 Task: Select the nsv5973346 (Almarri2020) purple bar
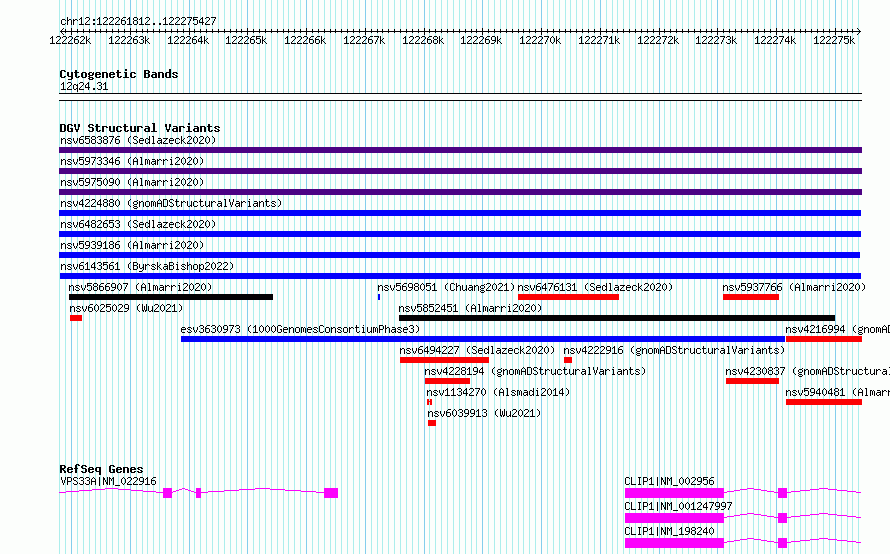[460, 171]
